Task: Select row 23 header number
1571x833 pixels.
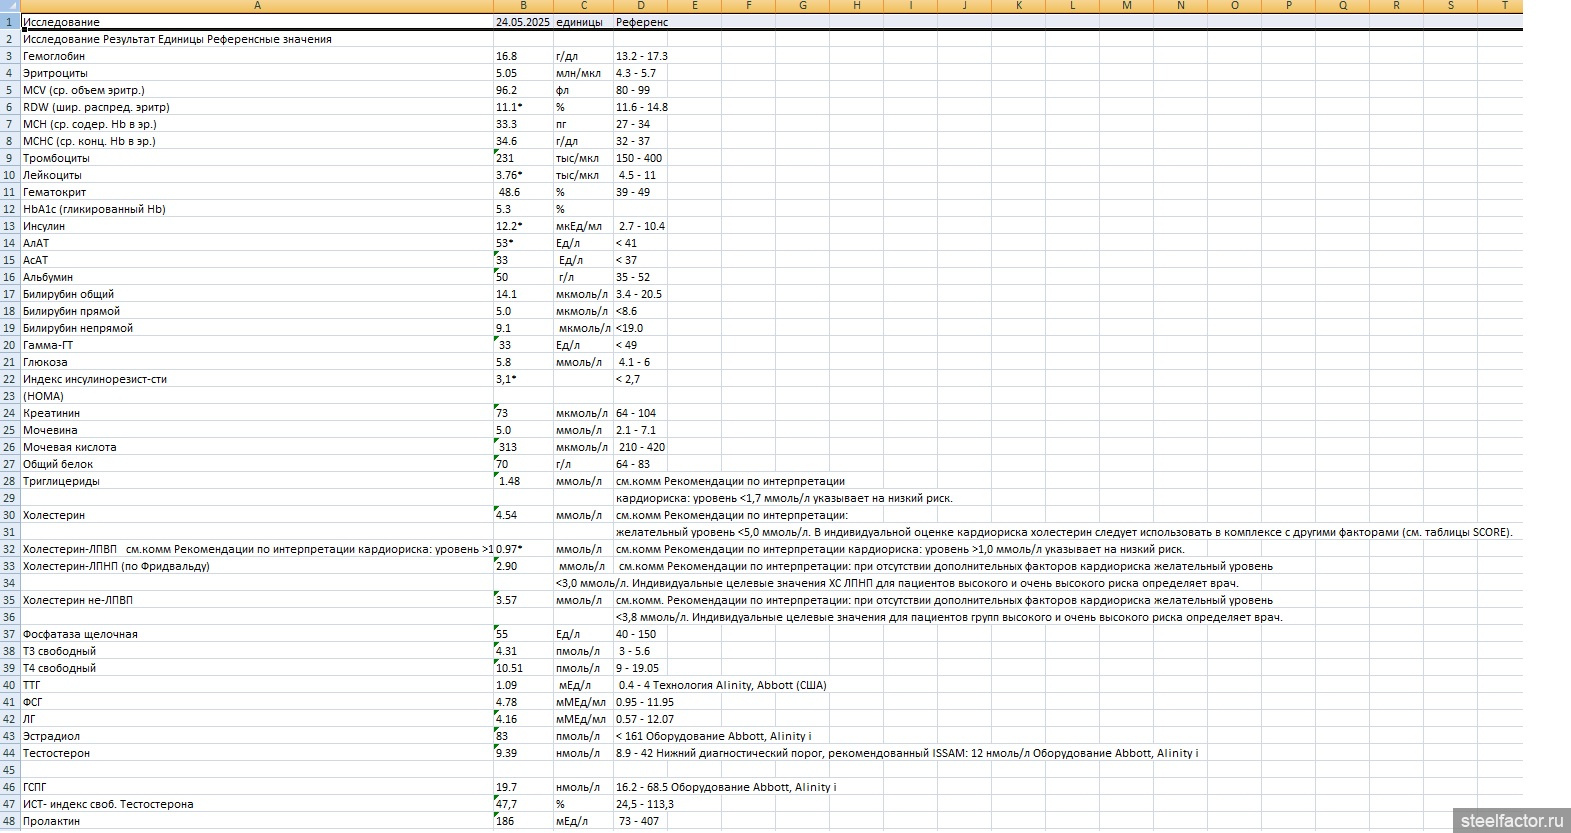Action: (x=10, y=396)
